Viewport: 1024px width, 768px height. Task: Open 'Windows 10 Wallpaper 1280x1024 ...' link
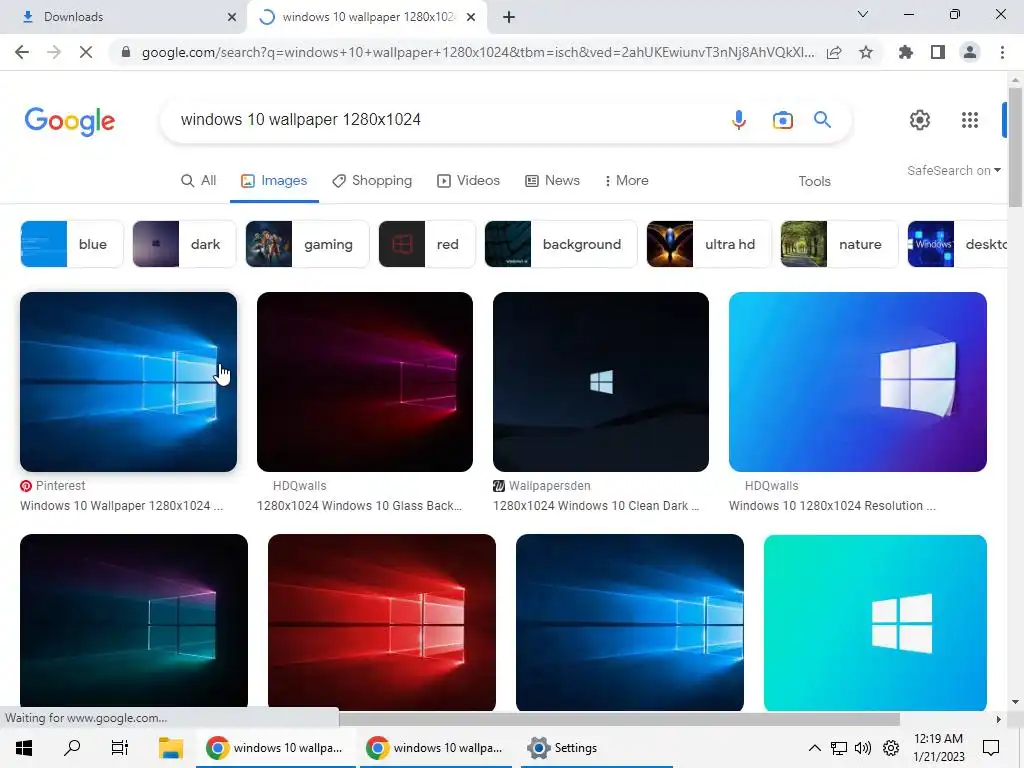(x=121, y=505)
